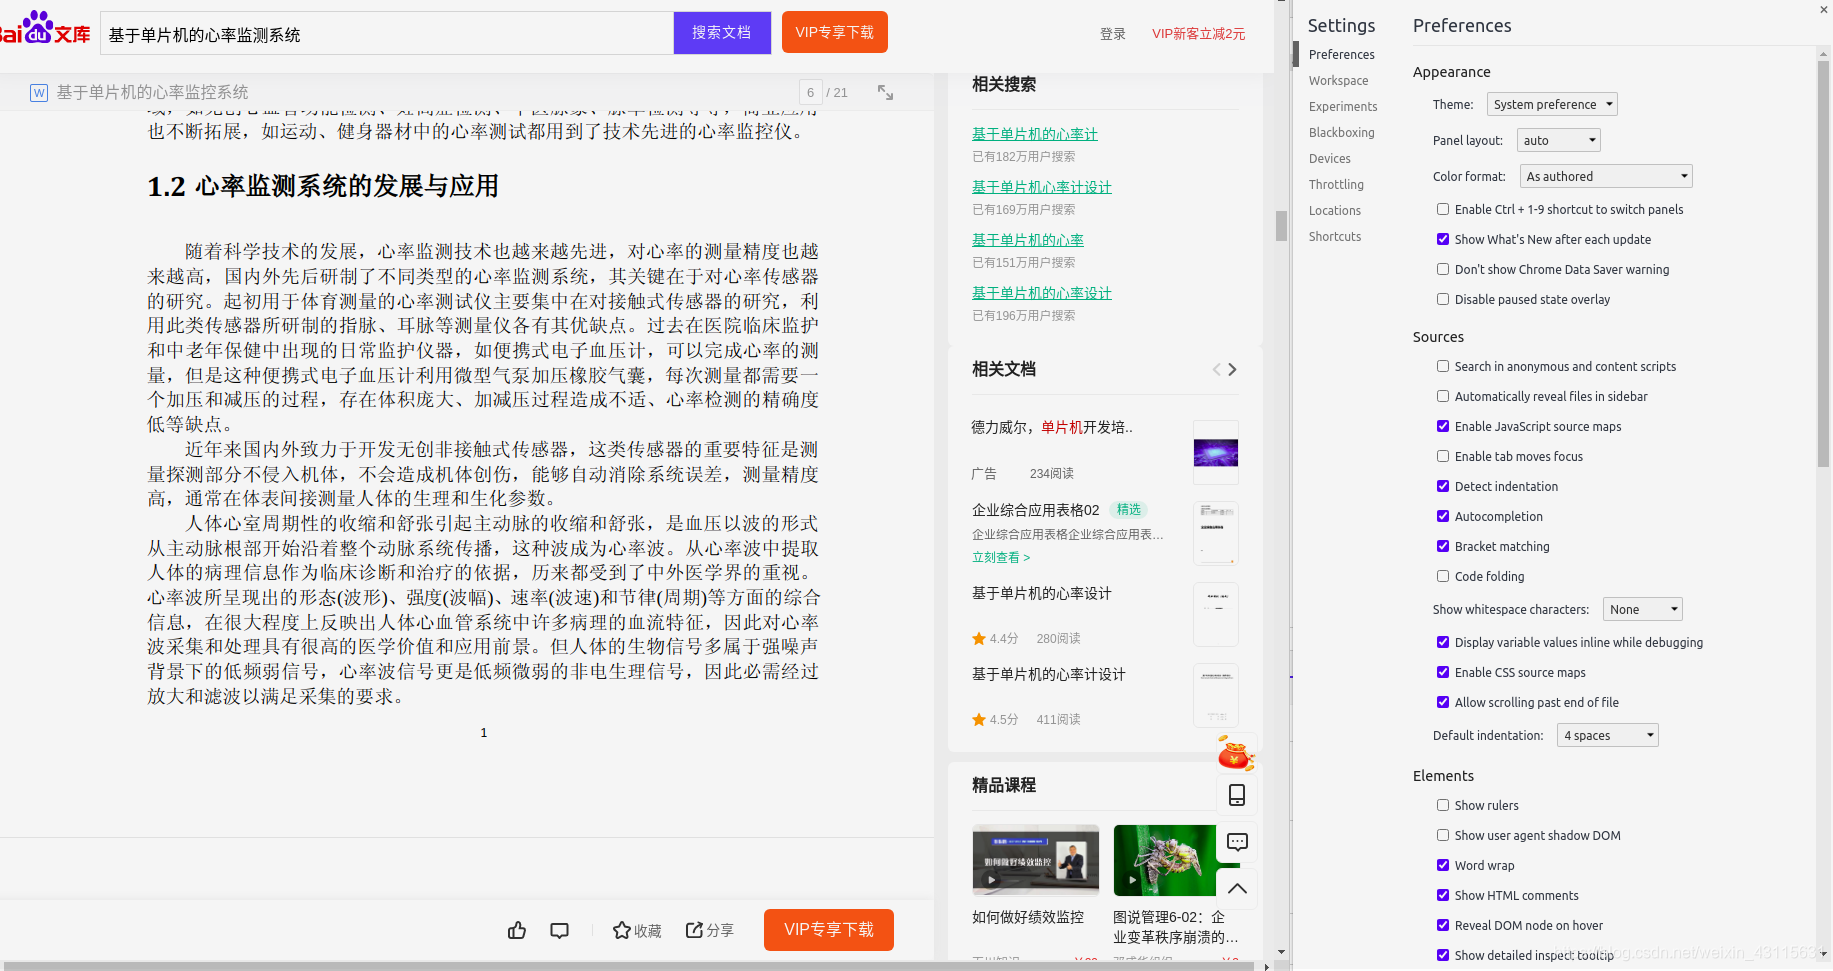Enable Code folding checkbox
1833x971 pixels.
pos(1443,576)
